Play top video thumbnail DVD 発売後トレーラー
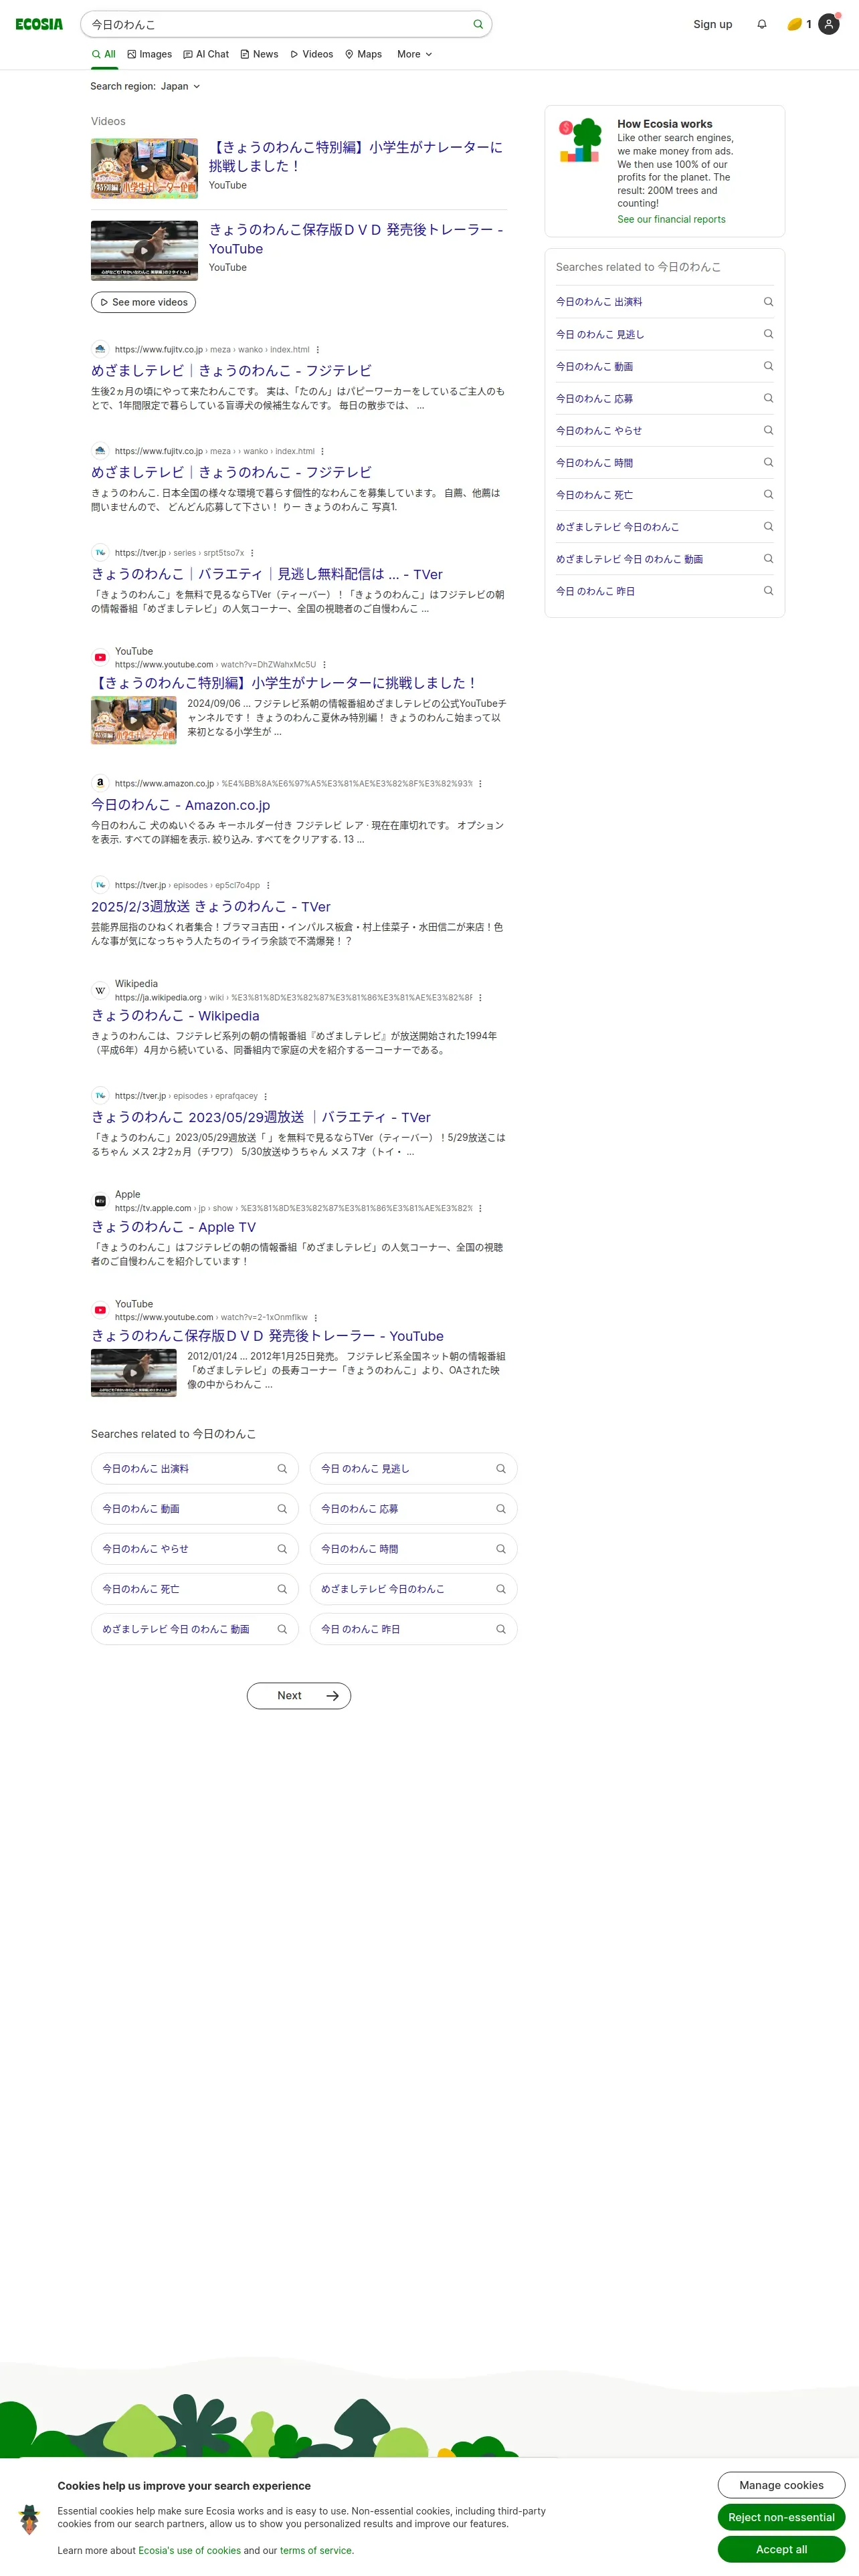Screen dimensions: 859x2576 tap(144, 251)
